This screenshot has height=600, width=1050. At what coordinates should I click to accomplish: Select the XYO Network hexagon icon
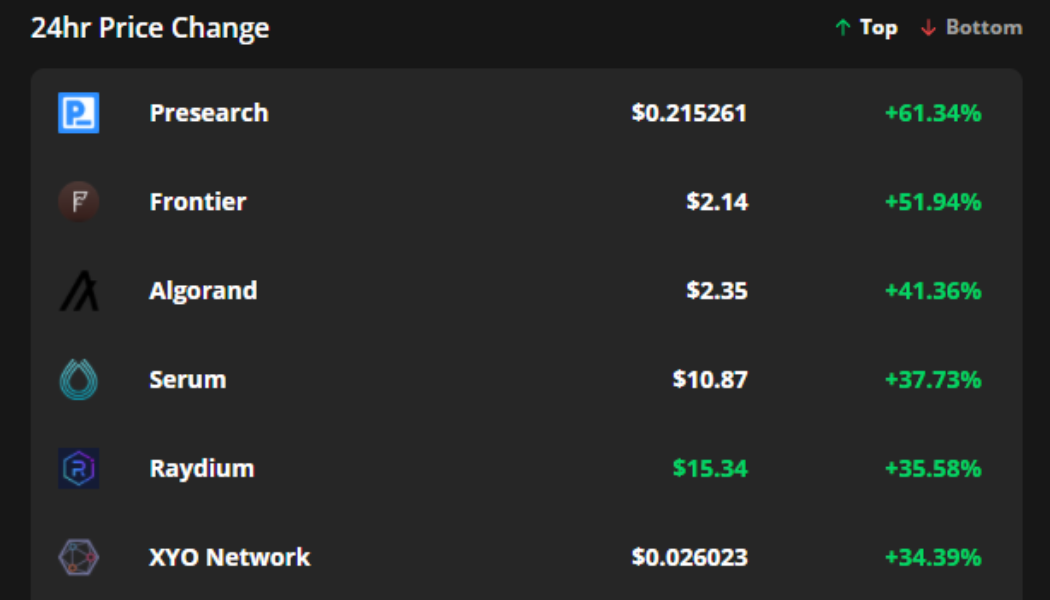coord(78,556)
